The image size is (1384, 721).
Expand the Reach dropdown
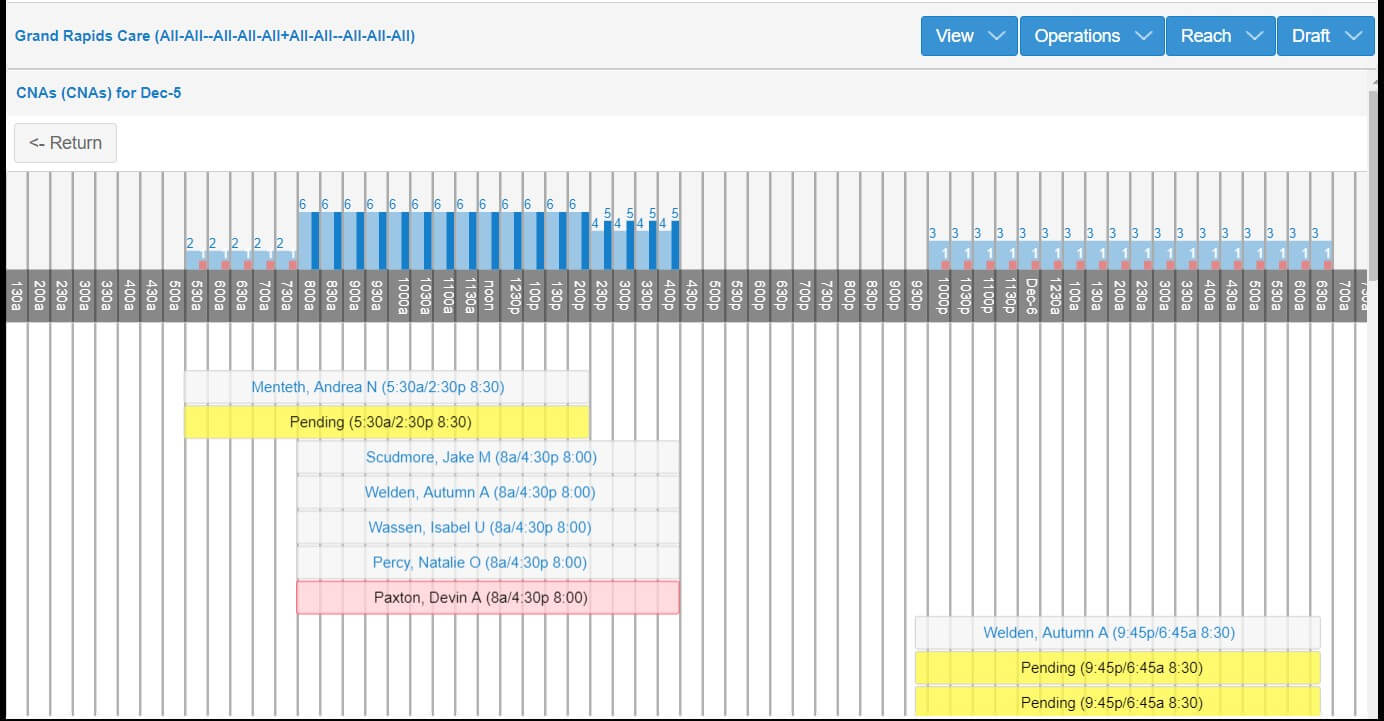[1220, 36]
